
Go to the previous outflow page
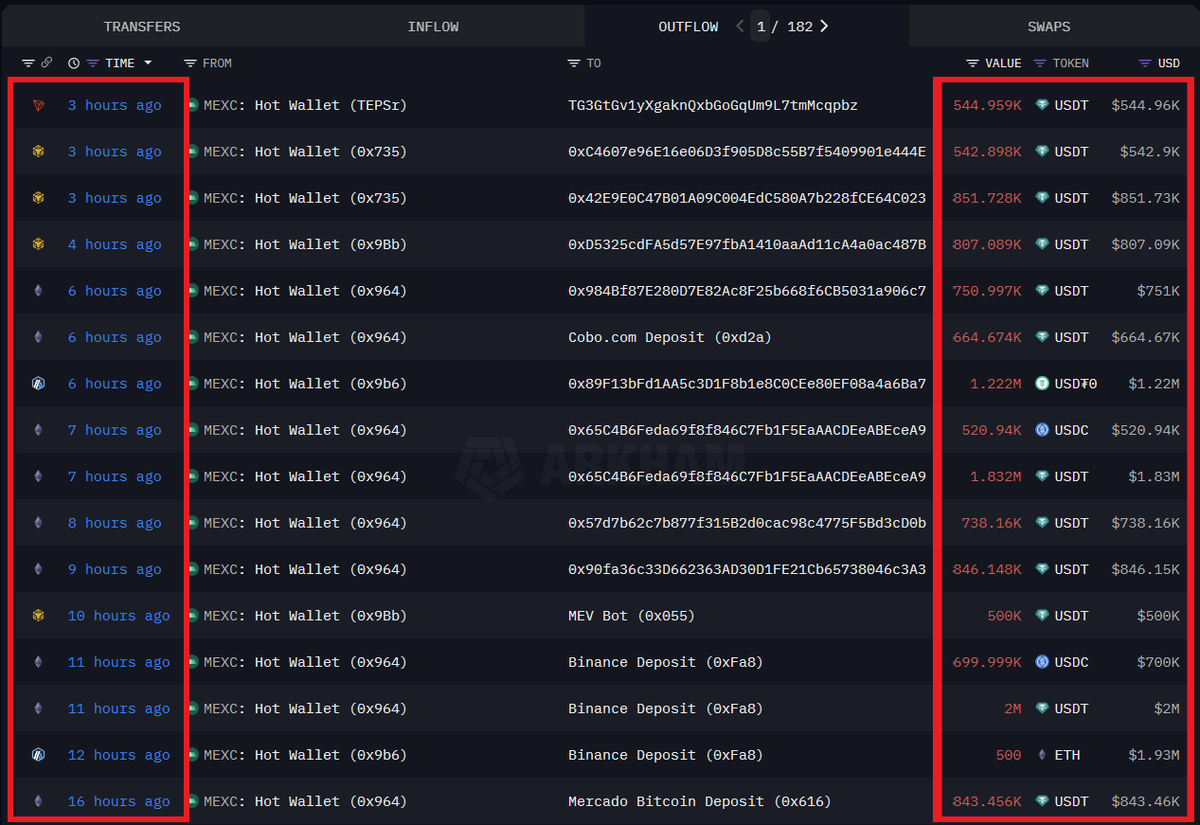[740, 27]
